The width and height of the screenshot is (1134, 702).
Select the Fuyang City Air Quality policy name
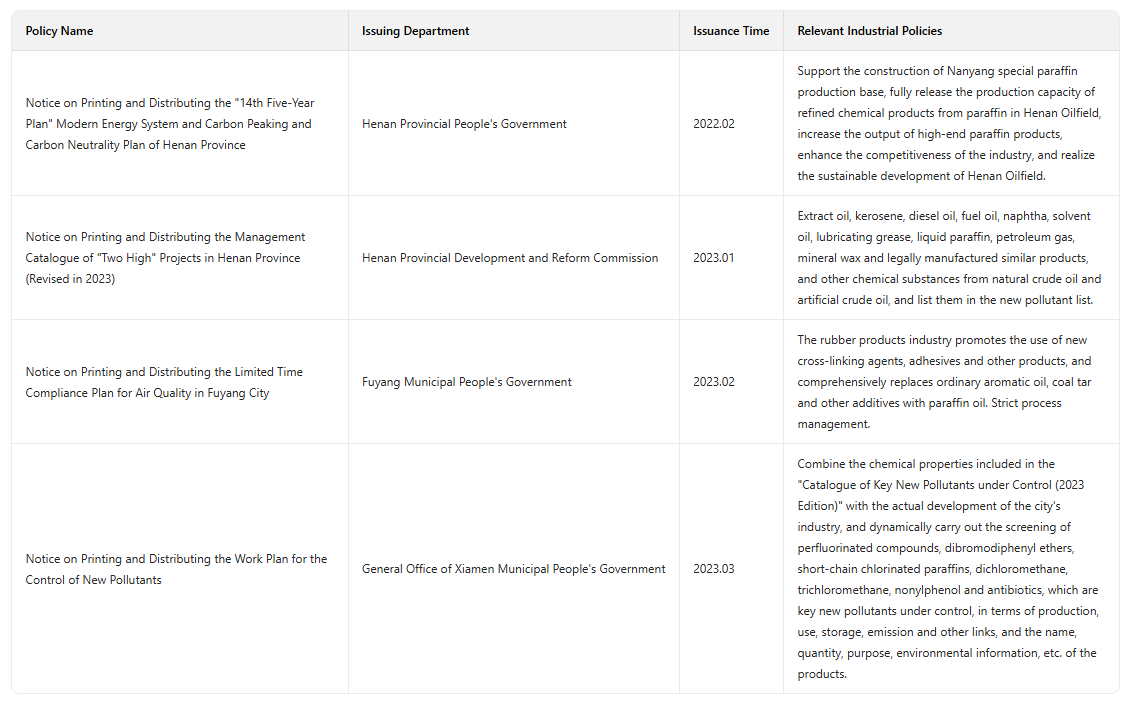click(164, 382)
